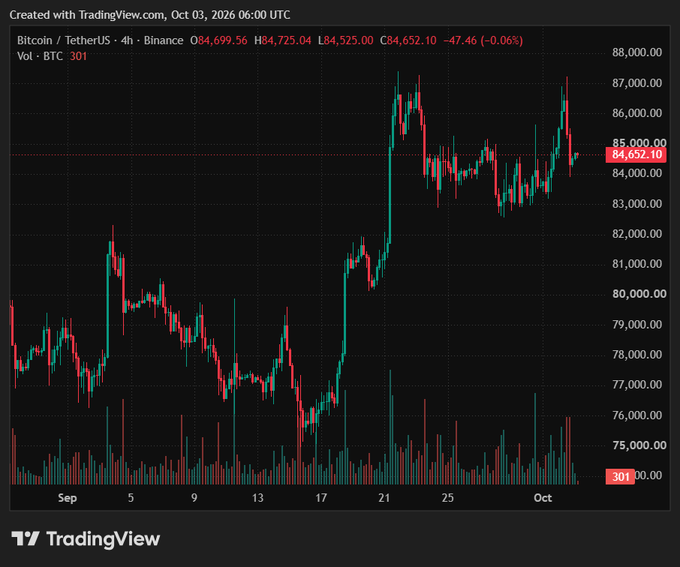Viewport: 680px width, 567px height.
Task: Click the Created with TradingView.com header text
Action: (x=150, y=15)
